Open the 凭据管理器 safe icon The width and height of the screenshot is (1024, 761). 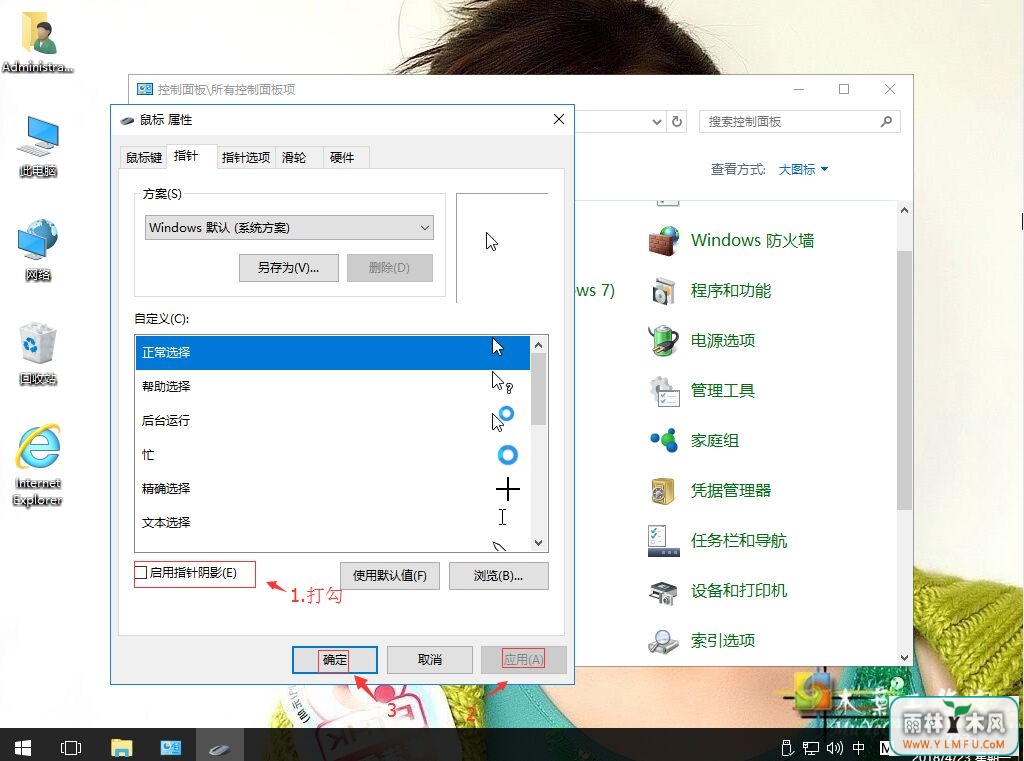(x=664, y=491)
